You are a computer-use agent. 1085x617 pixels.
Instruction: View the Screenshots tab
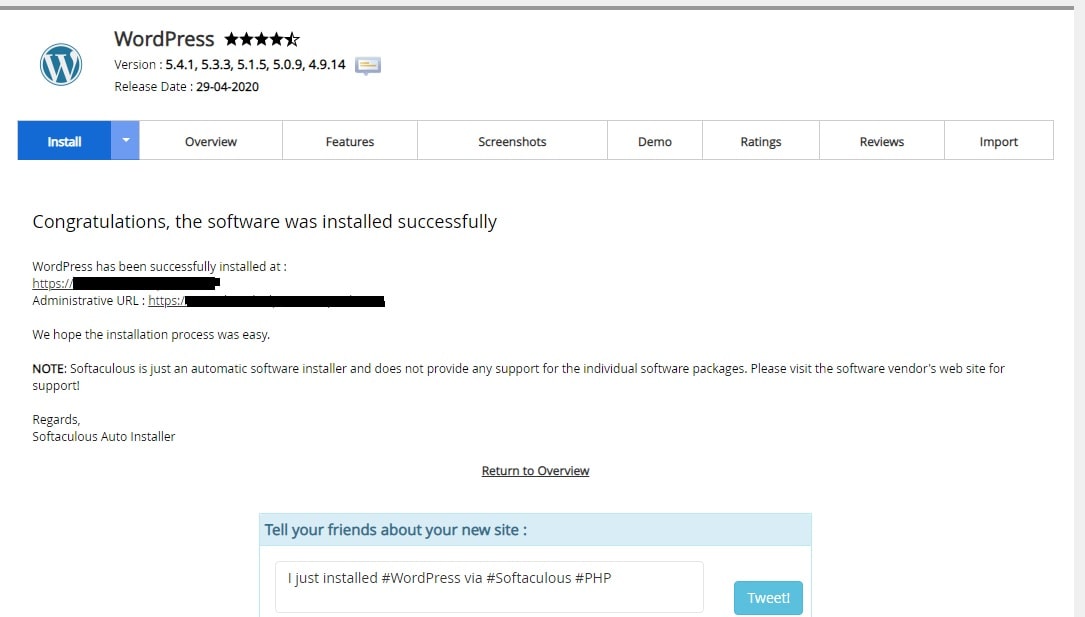513,140
